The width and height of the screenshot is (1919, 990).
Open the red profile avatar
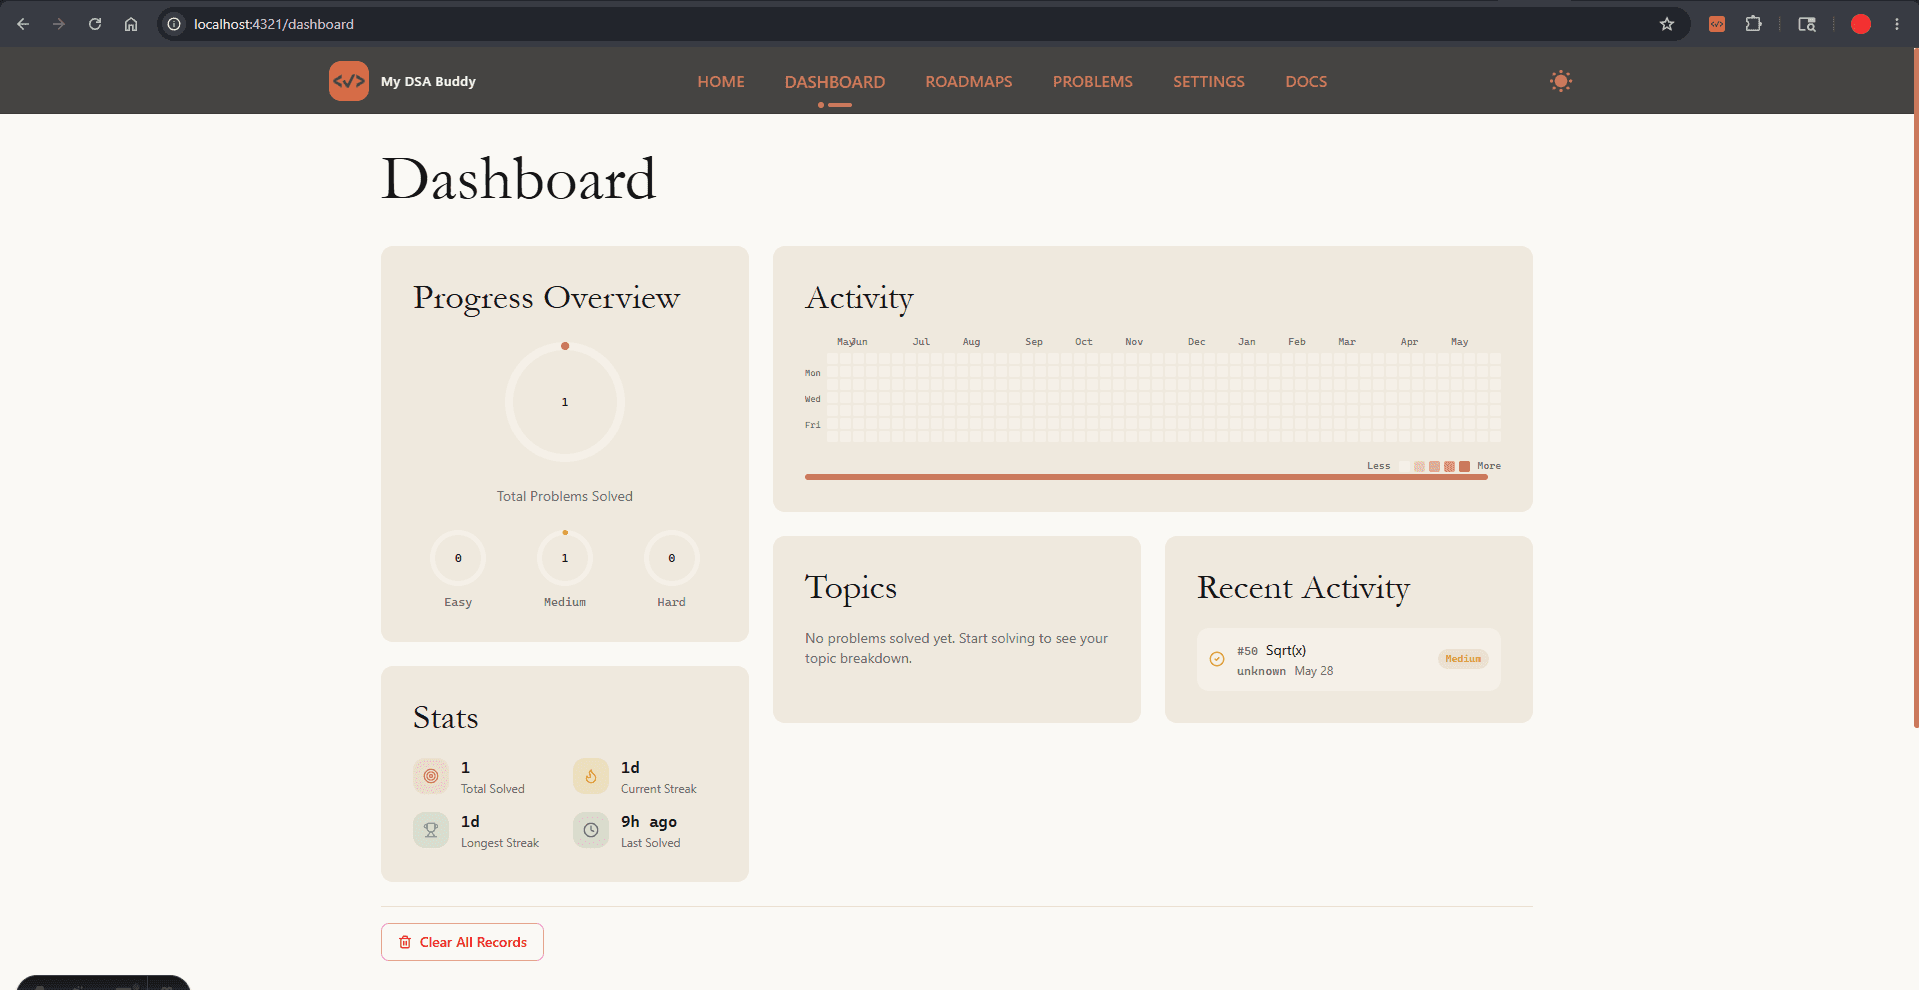(1861, 24)
